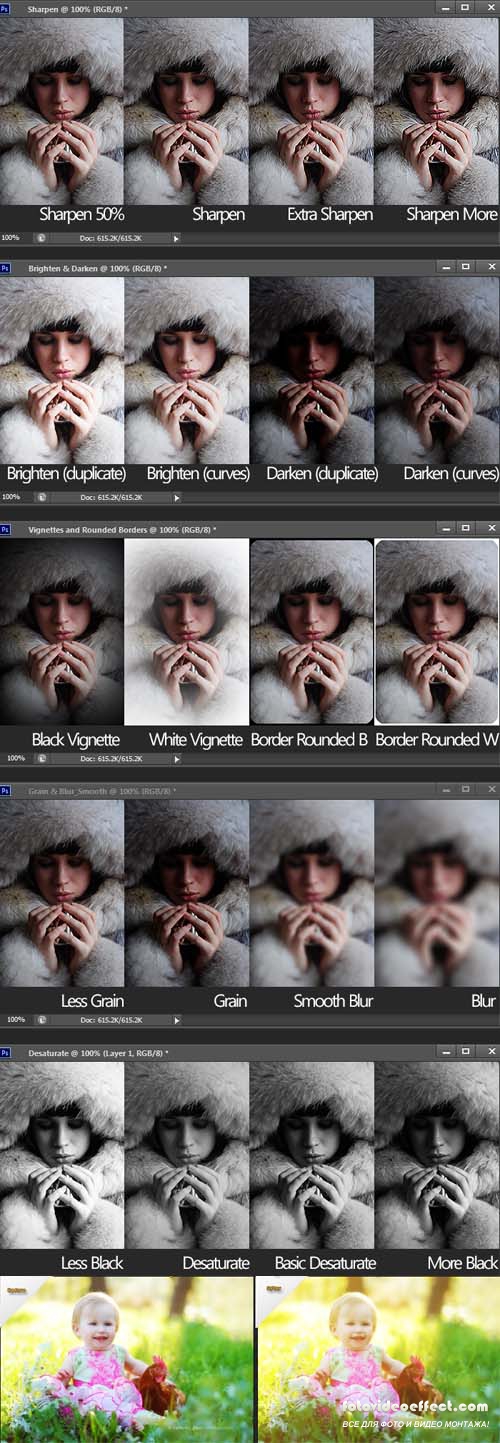
Task: Click Doc size info in Vignettes window status bar
Action: click(119, 759)
